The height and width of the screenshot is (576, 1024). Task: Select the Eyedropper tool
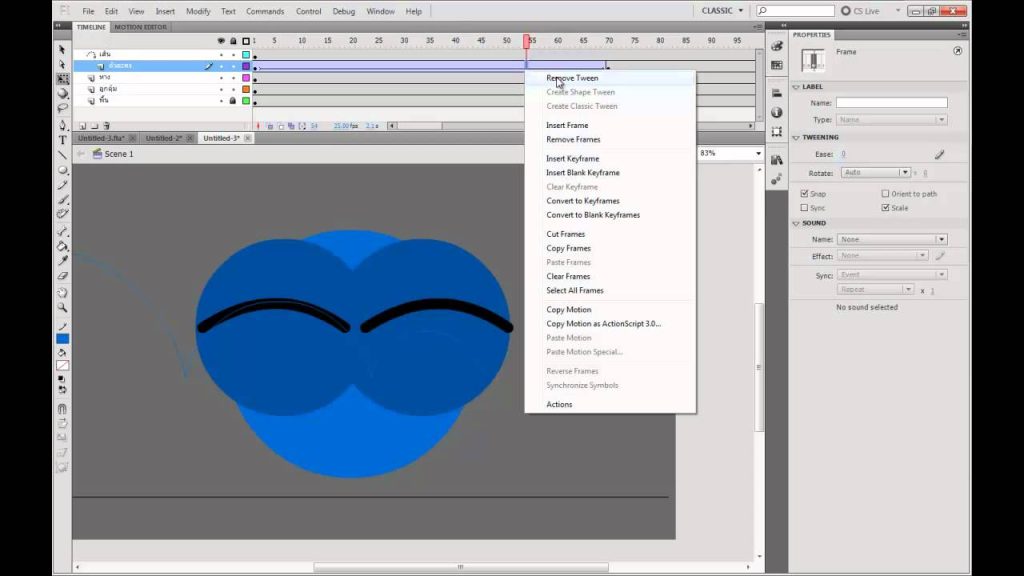(x=62, y=261)
